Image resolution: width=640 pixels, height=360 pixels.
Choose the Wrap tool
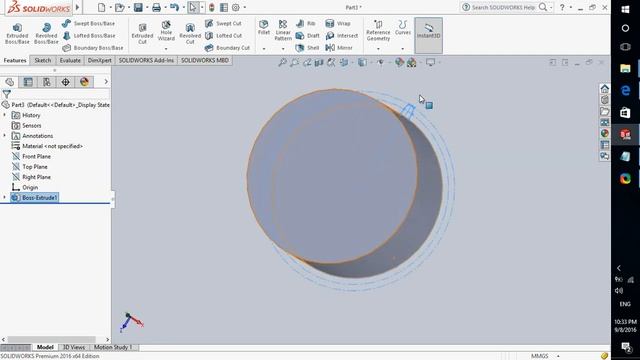tap(338, 24)
